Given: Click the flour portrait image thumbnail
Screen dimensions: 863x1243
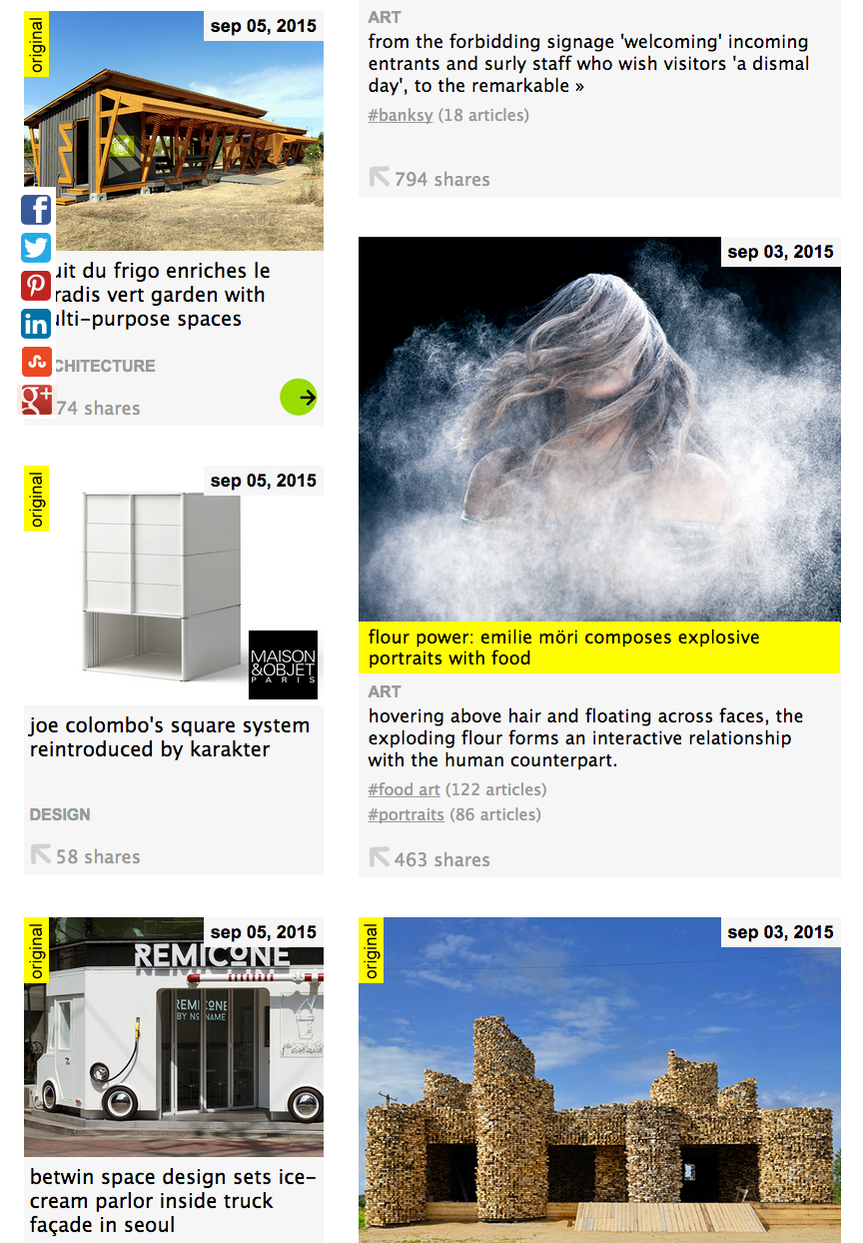Looking at the screenshot, I should coord(599,429).
